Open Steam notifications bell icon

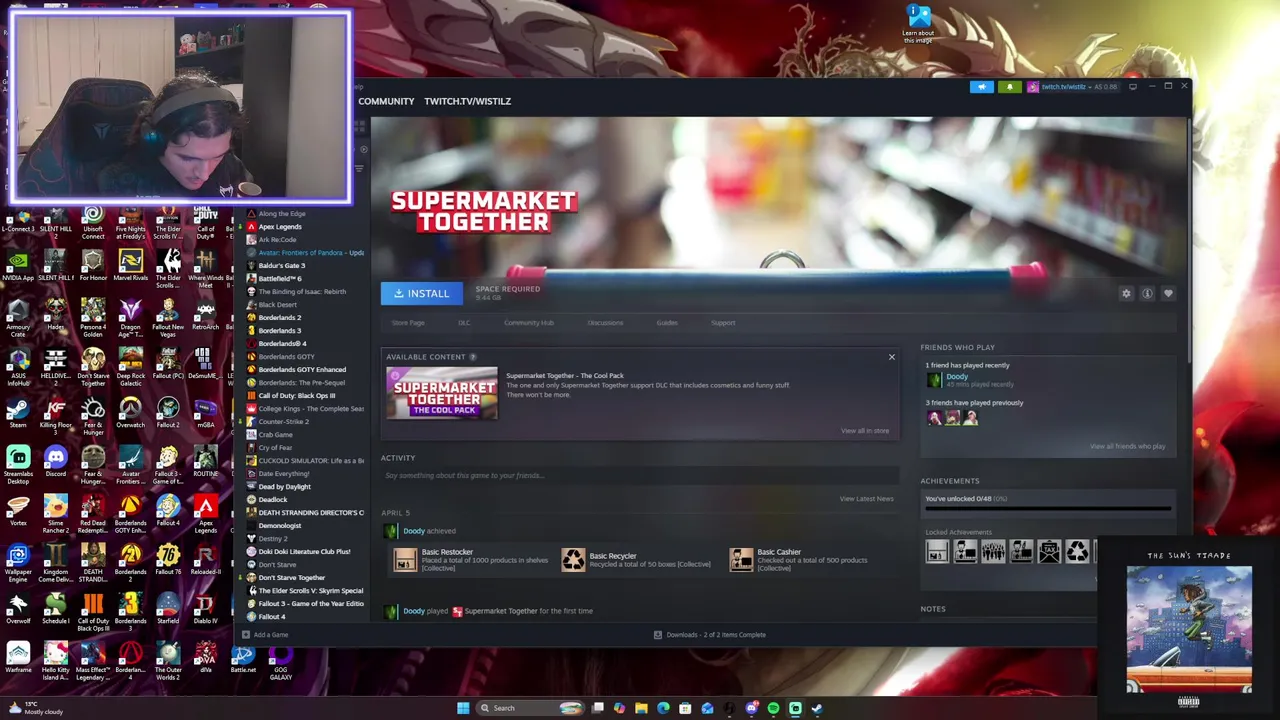[x=1009, y=87]
